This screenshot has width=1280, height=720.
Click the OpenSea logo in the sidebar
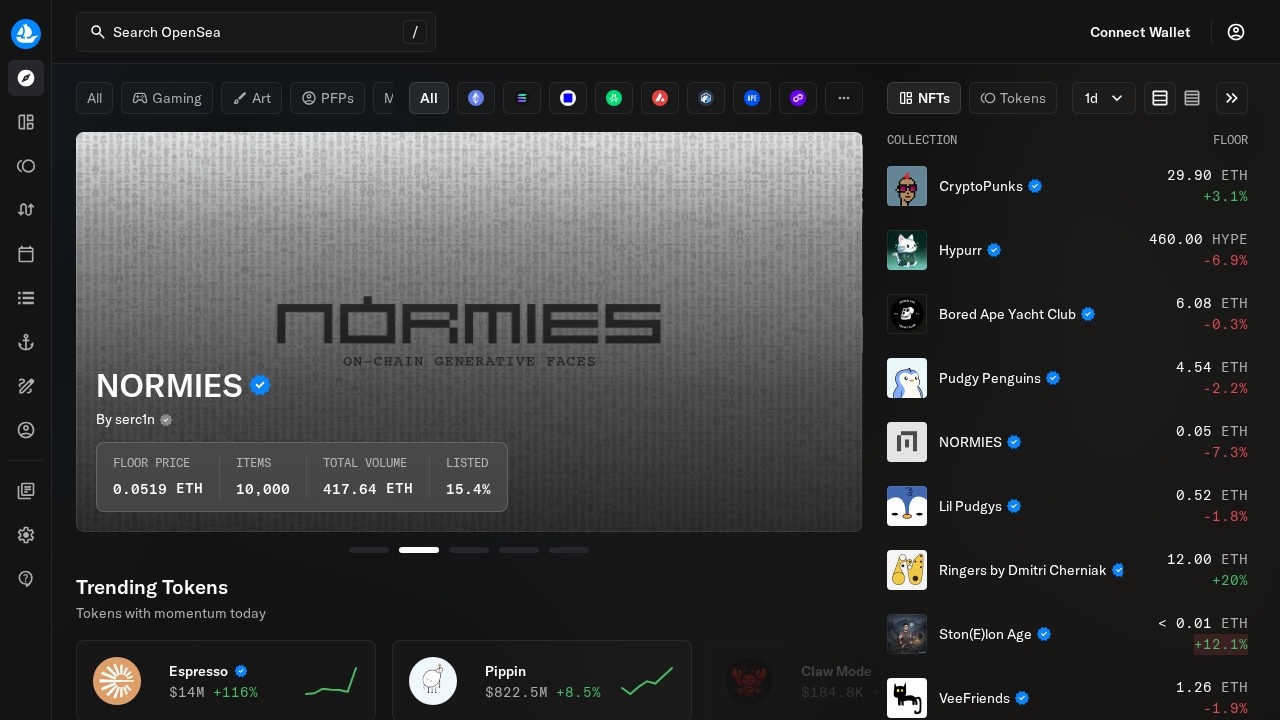coord(26,34)
